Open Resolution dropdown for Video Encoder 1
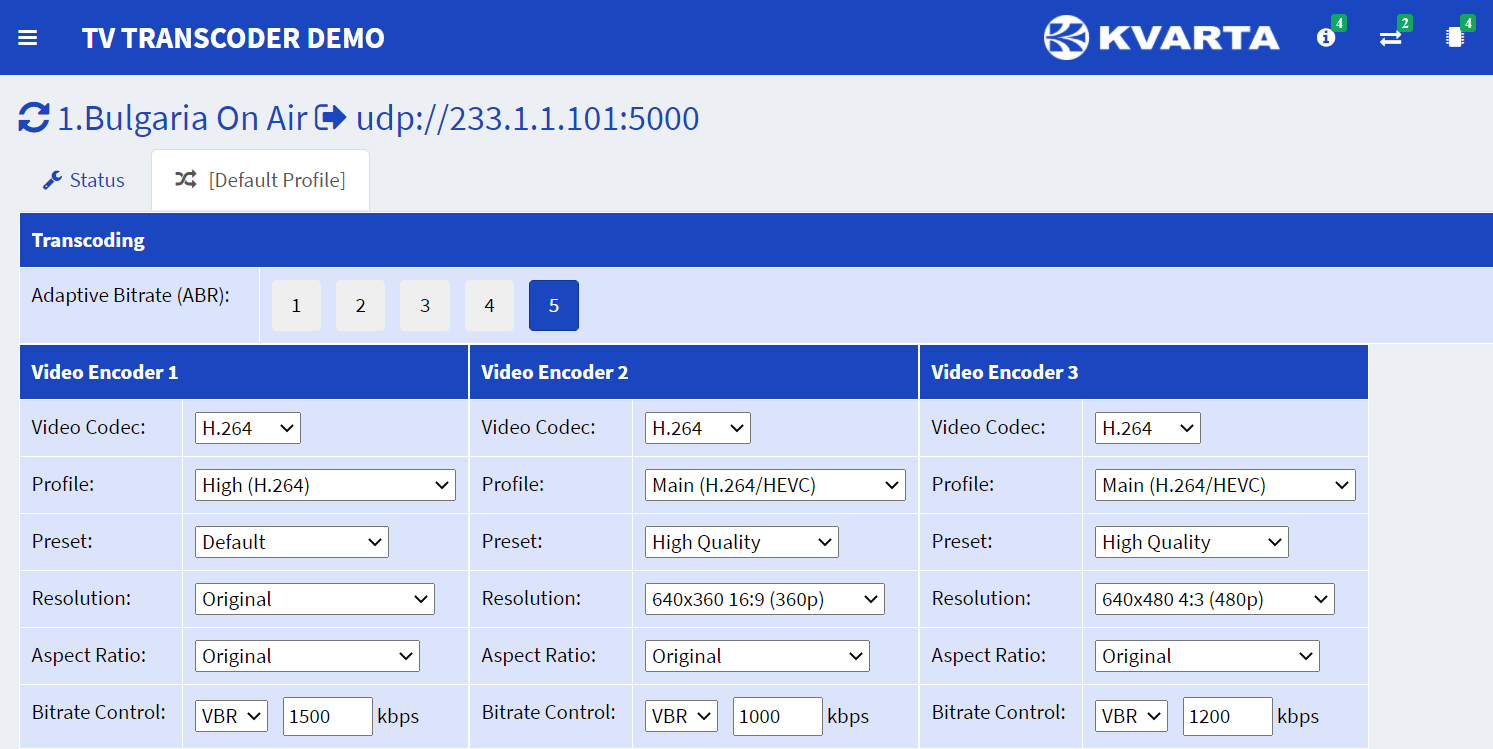The image size is (1493, 749). pos(314,599)
